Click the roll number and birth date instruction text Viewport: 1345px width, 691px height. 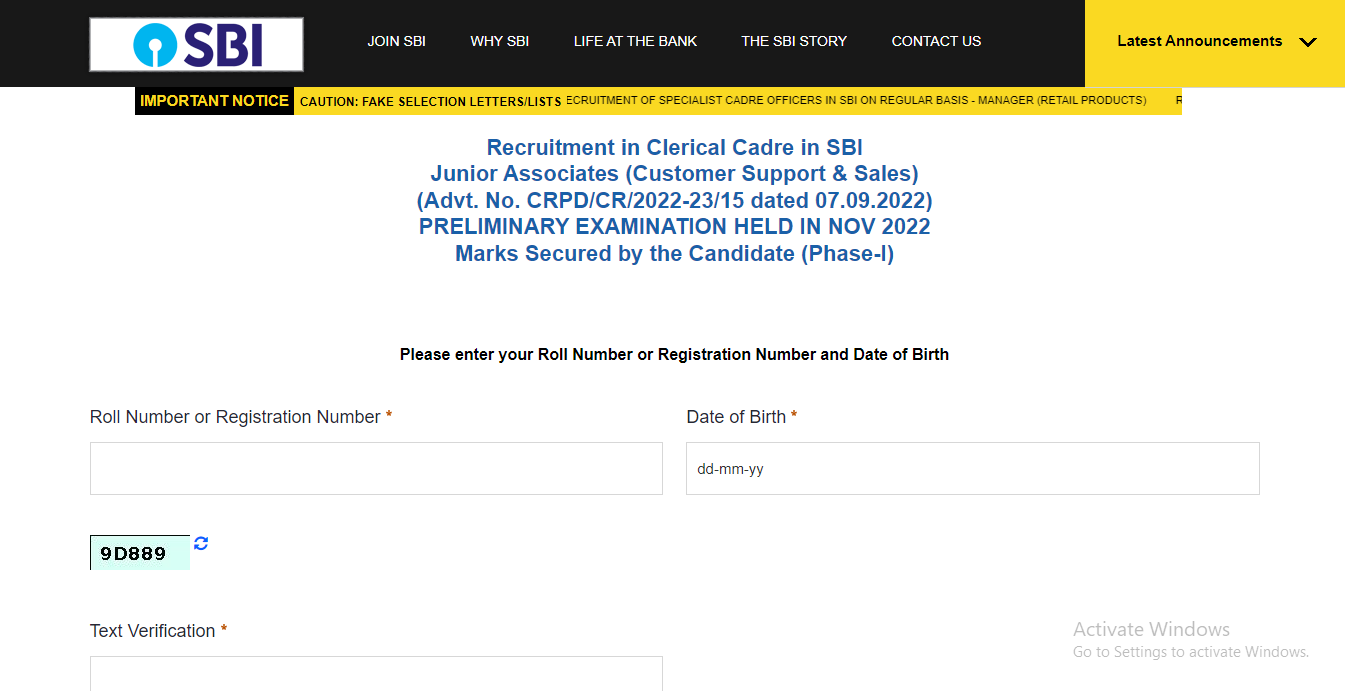click(674, 354)
